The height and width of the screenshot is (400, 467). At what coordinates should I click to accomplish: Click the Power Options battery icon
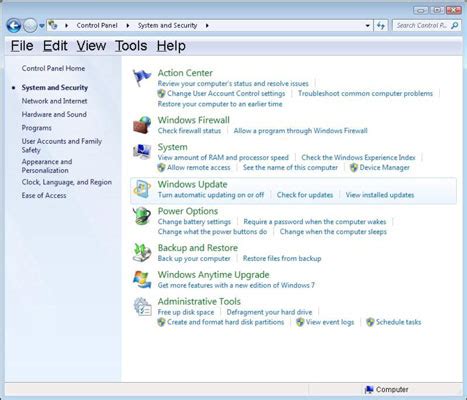[142, 216]
